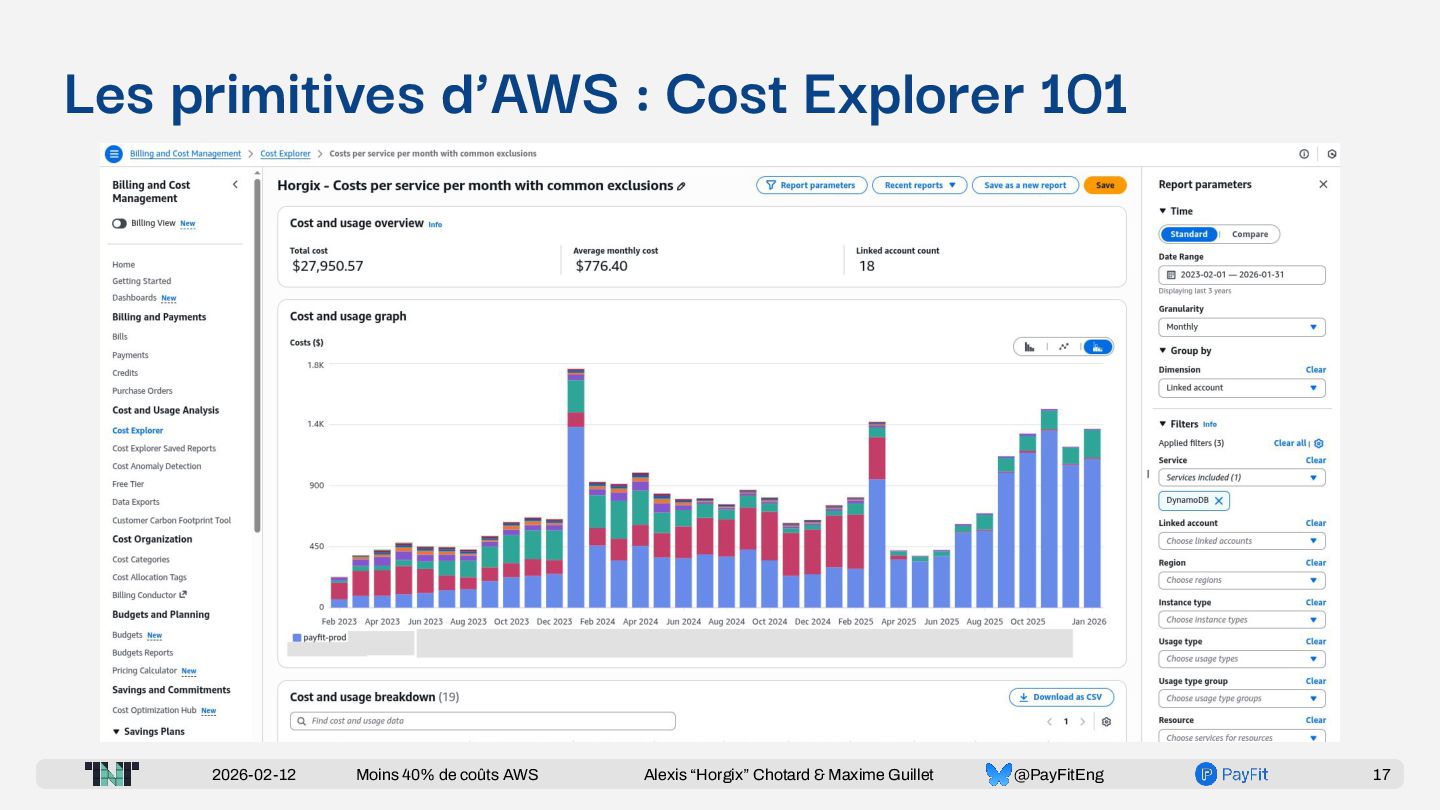This screenshot has height=810, width=1440.
Task: Click the download icon in Download as CSV
Action: tap(1024, 697)
